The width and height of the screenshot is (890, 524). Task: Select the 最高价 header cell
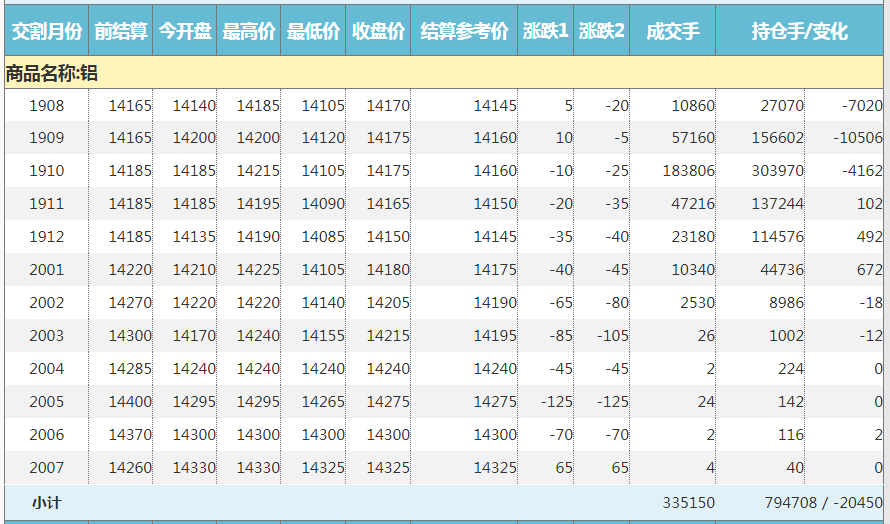click(x=249, y=31)
